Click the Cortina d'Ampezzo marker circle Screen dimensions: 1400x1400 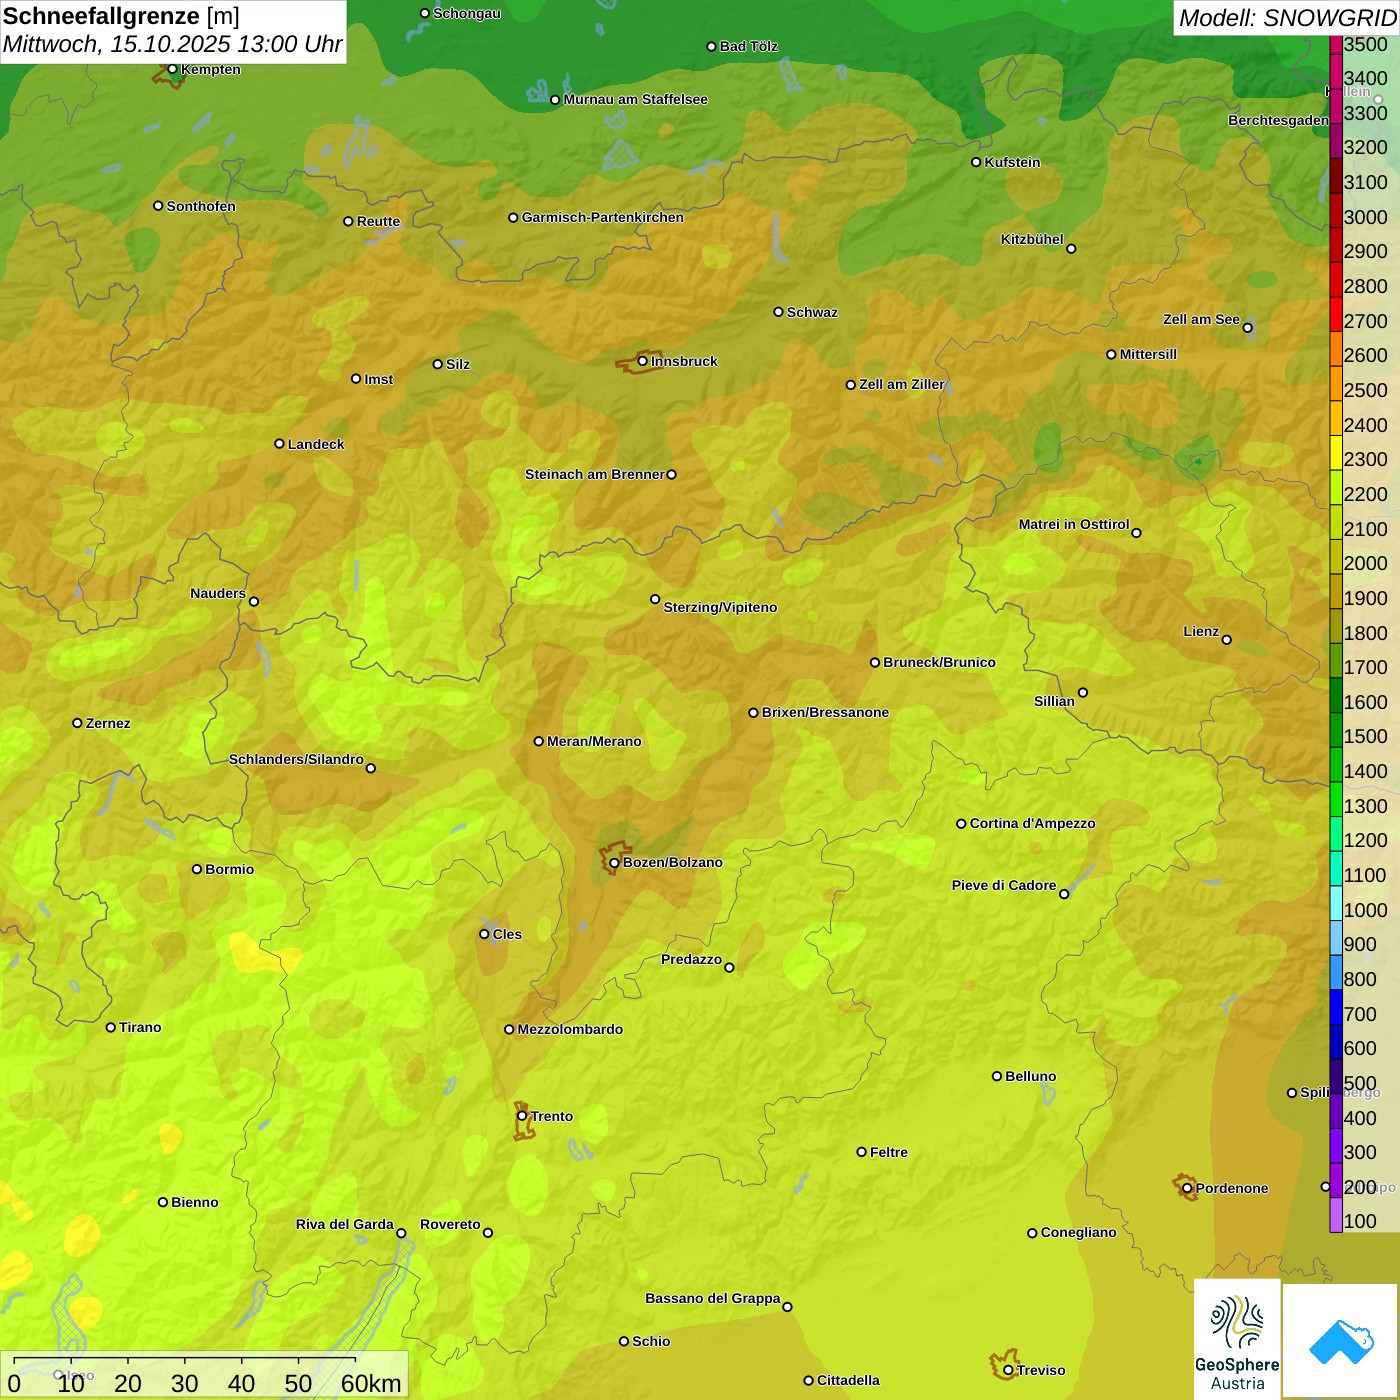pos(961,824)
